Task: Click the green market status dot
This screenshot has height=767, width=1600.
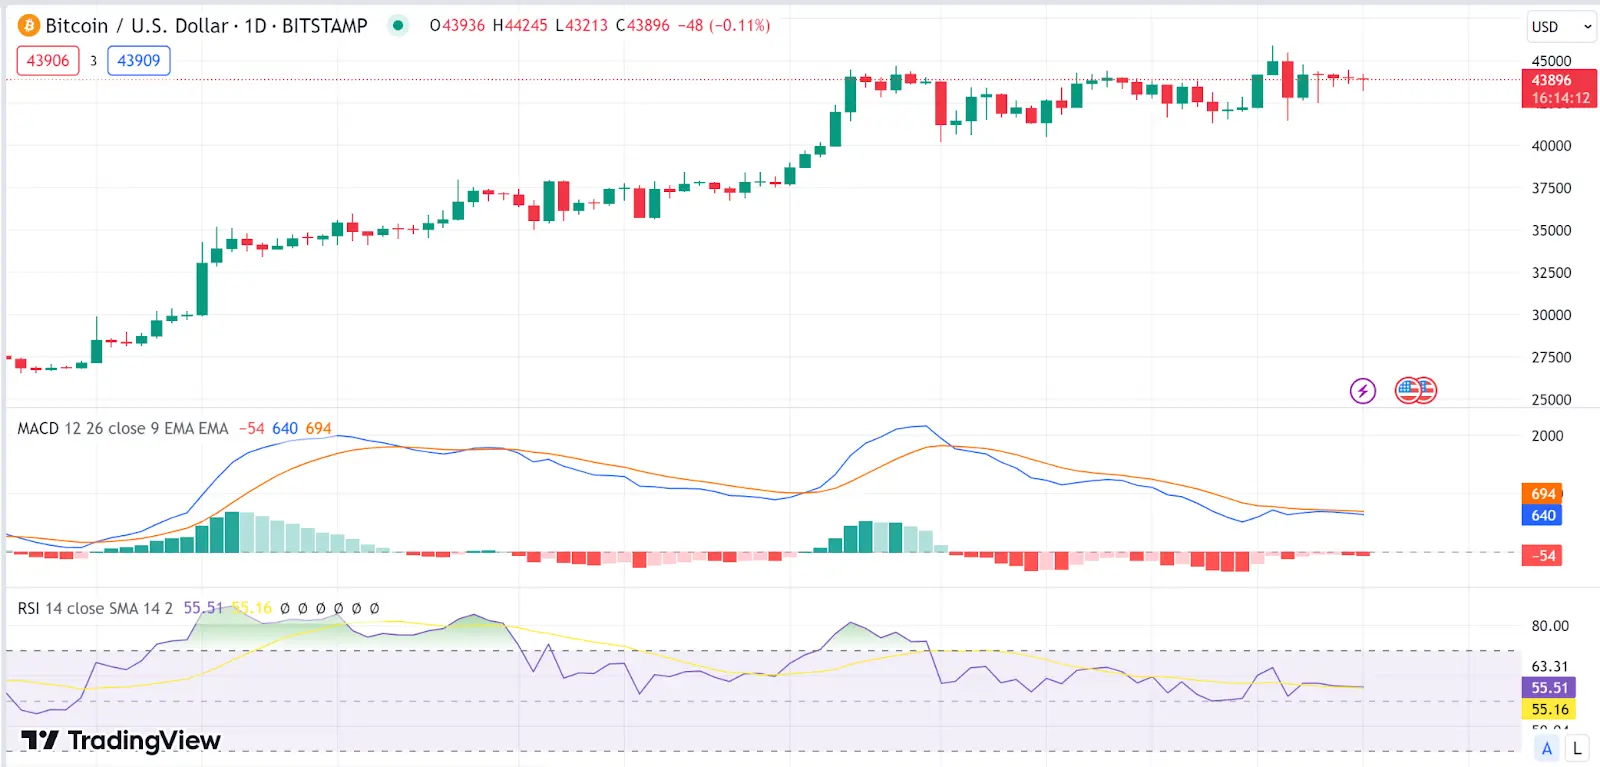Action: point(398,25)
